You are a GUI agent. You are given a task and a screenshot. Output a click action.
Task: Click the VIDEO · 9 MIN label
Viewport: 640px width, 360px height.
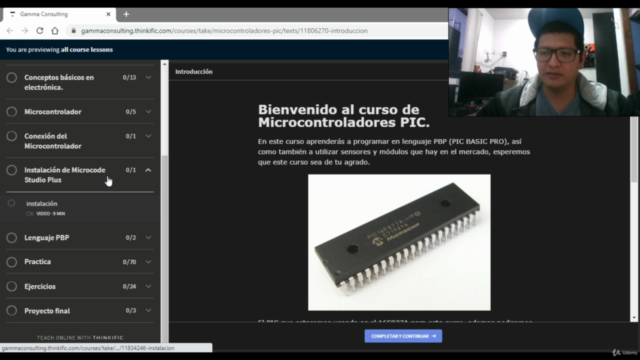pos(51,213)
